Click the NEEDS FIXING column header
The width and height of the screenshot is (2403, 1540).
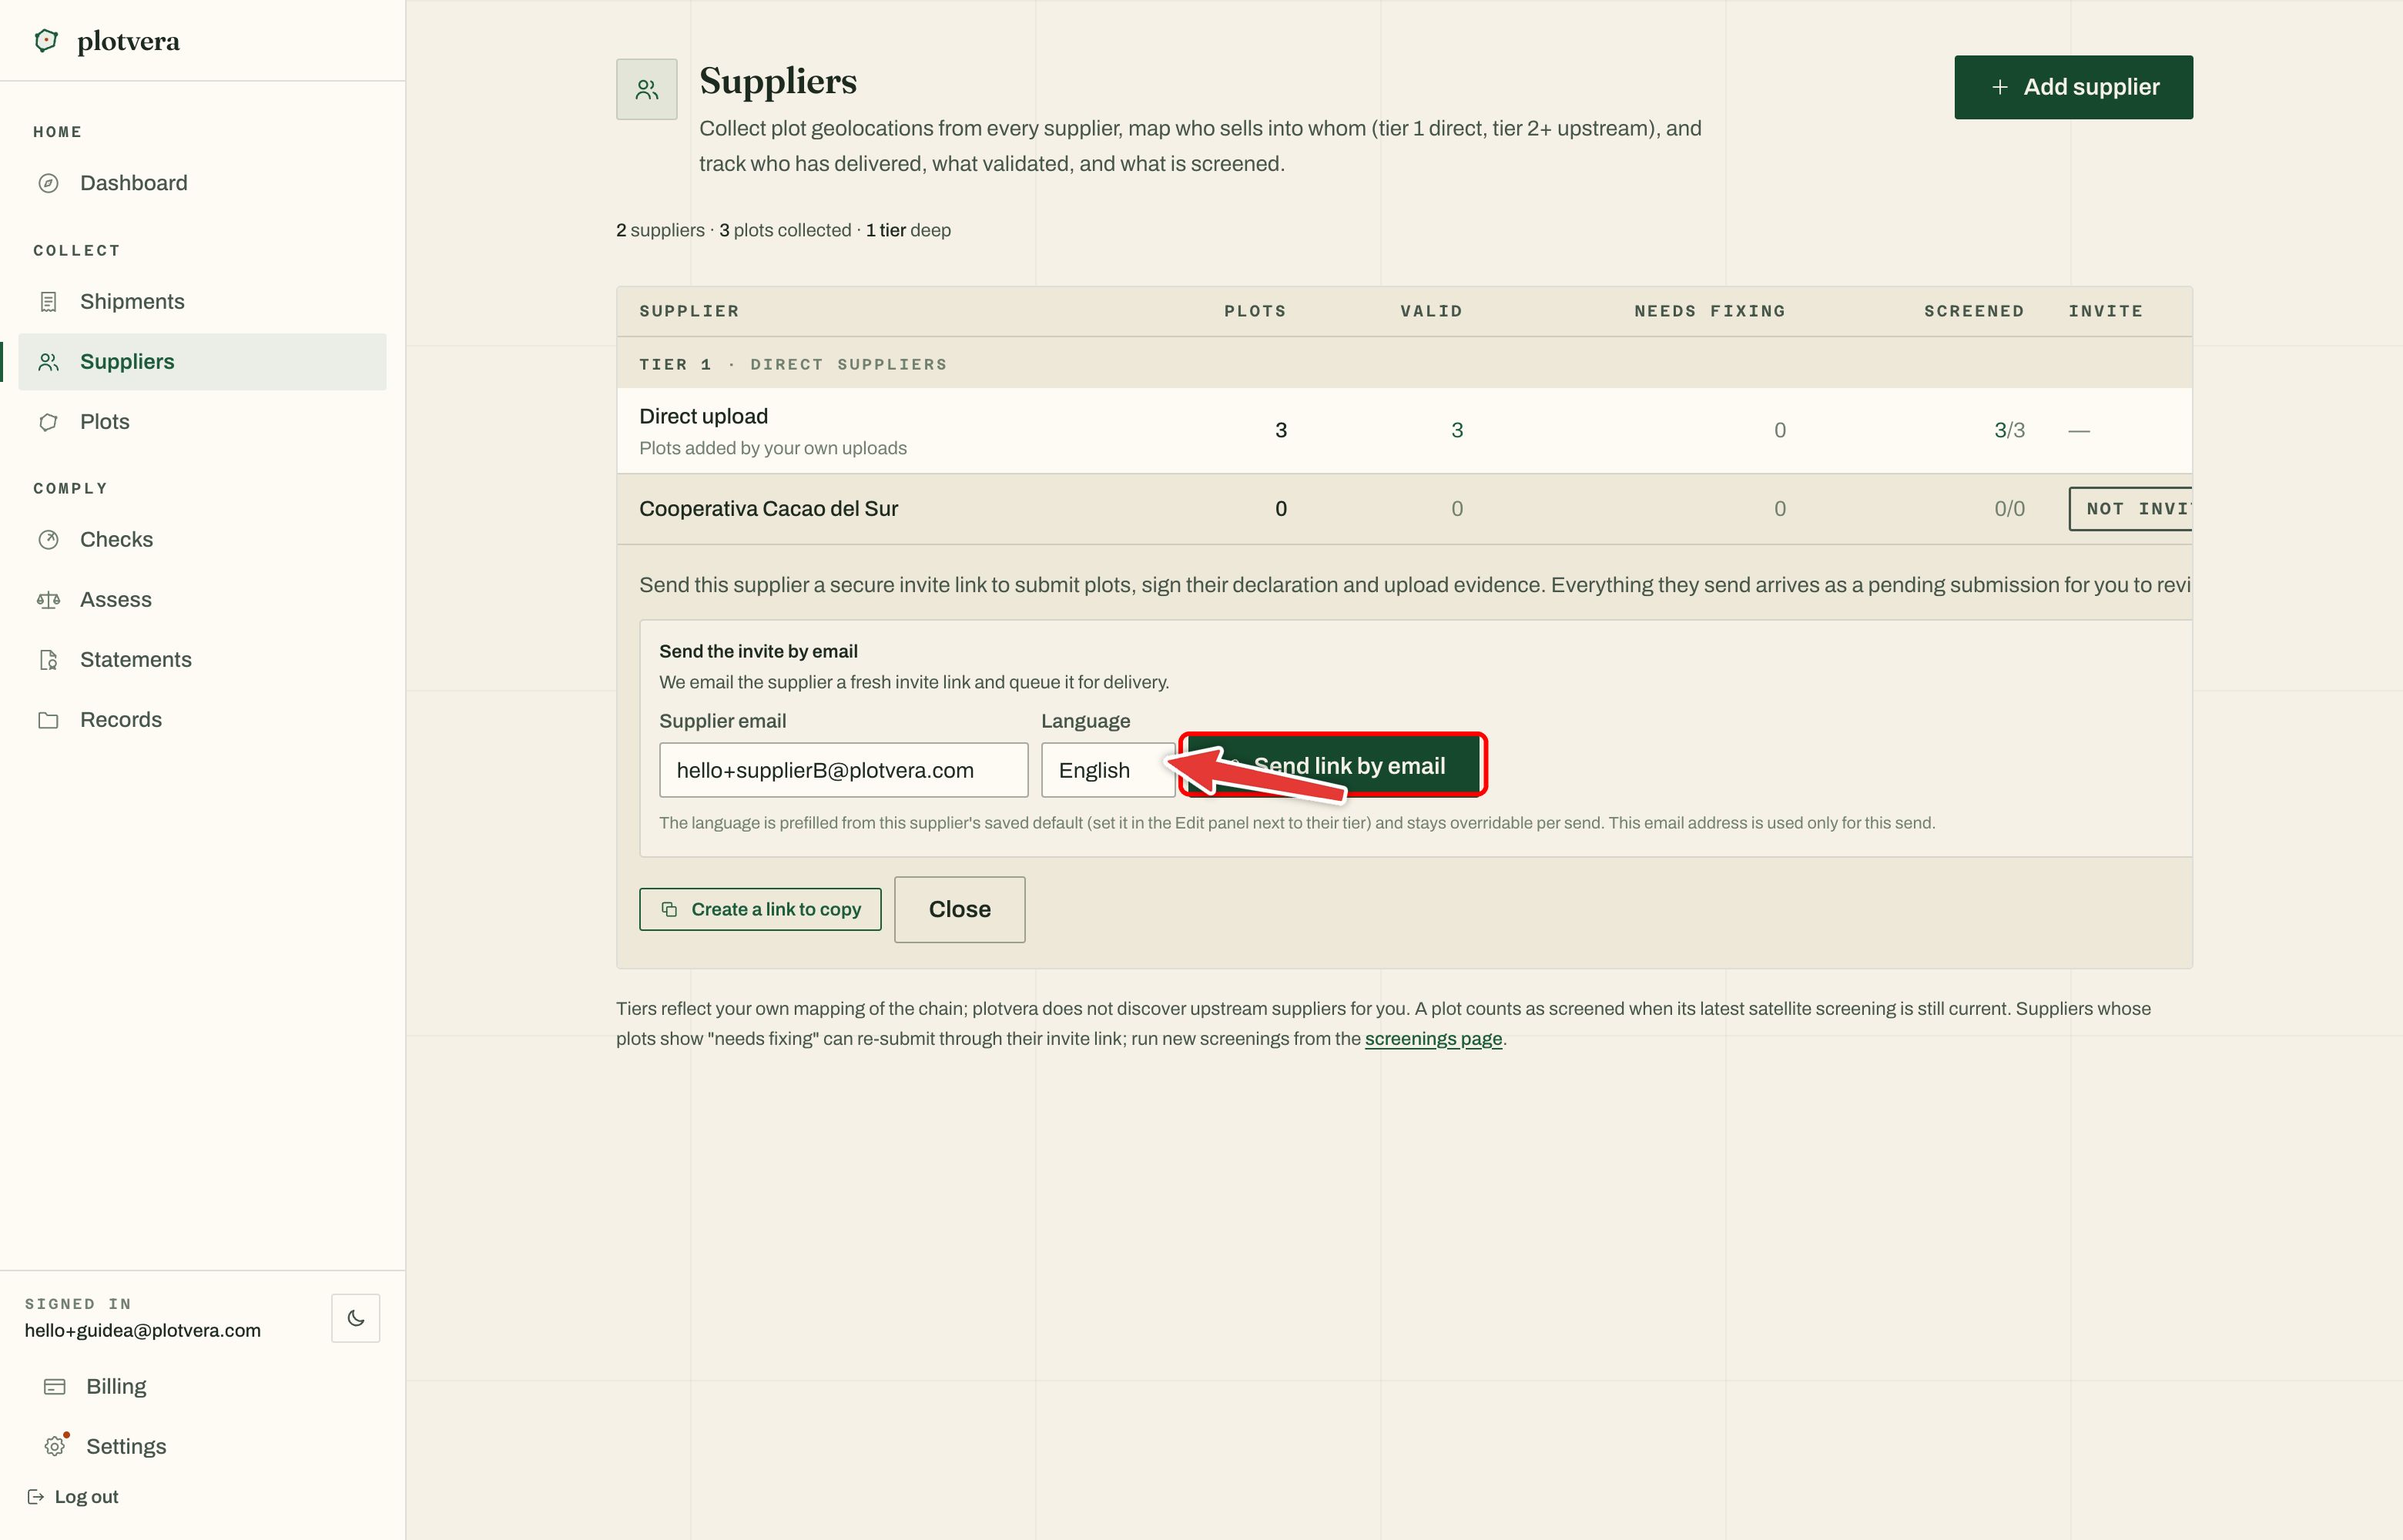pos(1710,311)
